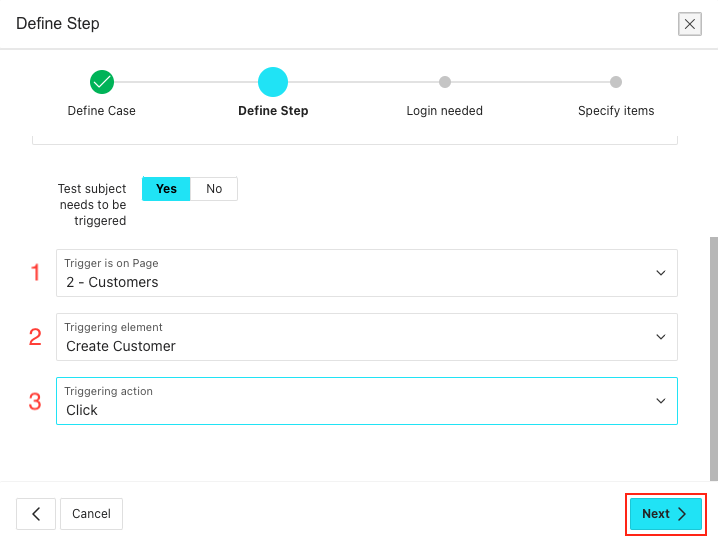The image size is (718, 546).
Task: Click the Specify items step dot
Action: coord(616,82)
